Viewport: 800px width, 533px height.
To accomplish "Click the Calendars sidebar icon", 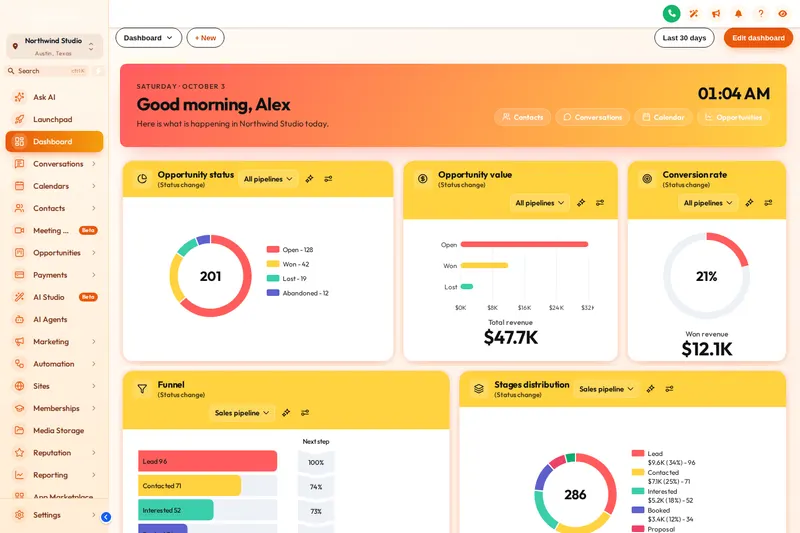I will pyautogui.click(x=19, y=186).
